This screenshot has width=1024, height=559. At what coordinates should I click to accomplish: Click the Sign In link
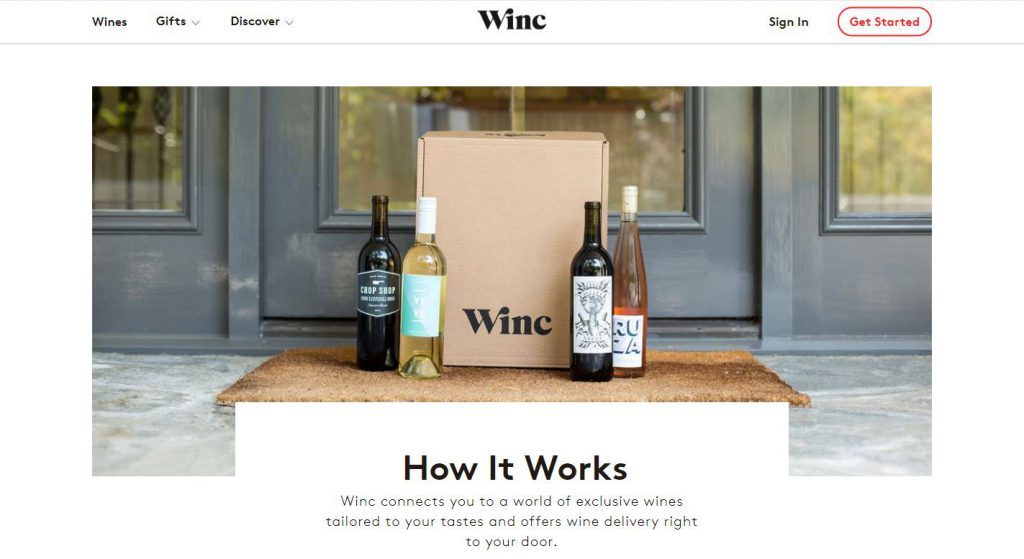click(788, 22)
